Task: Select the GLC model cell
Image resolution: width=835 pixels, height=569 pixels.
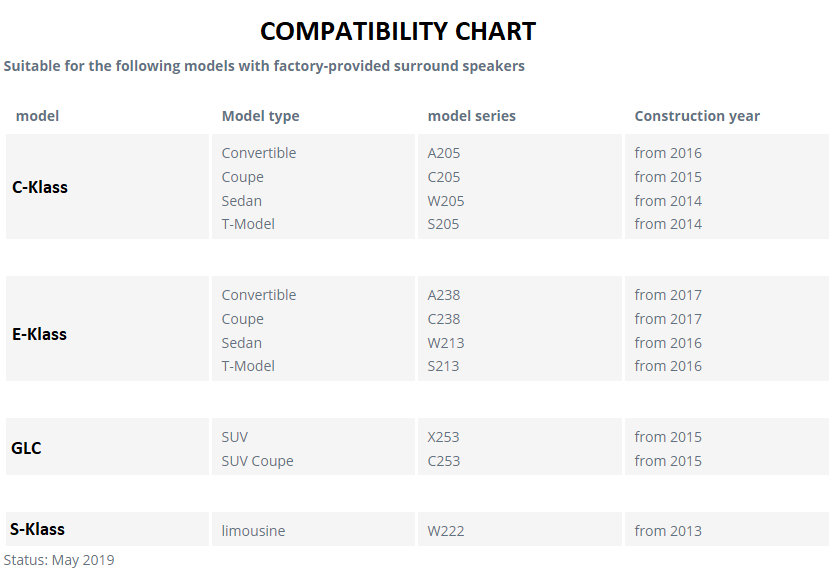Action: (107, 446)
